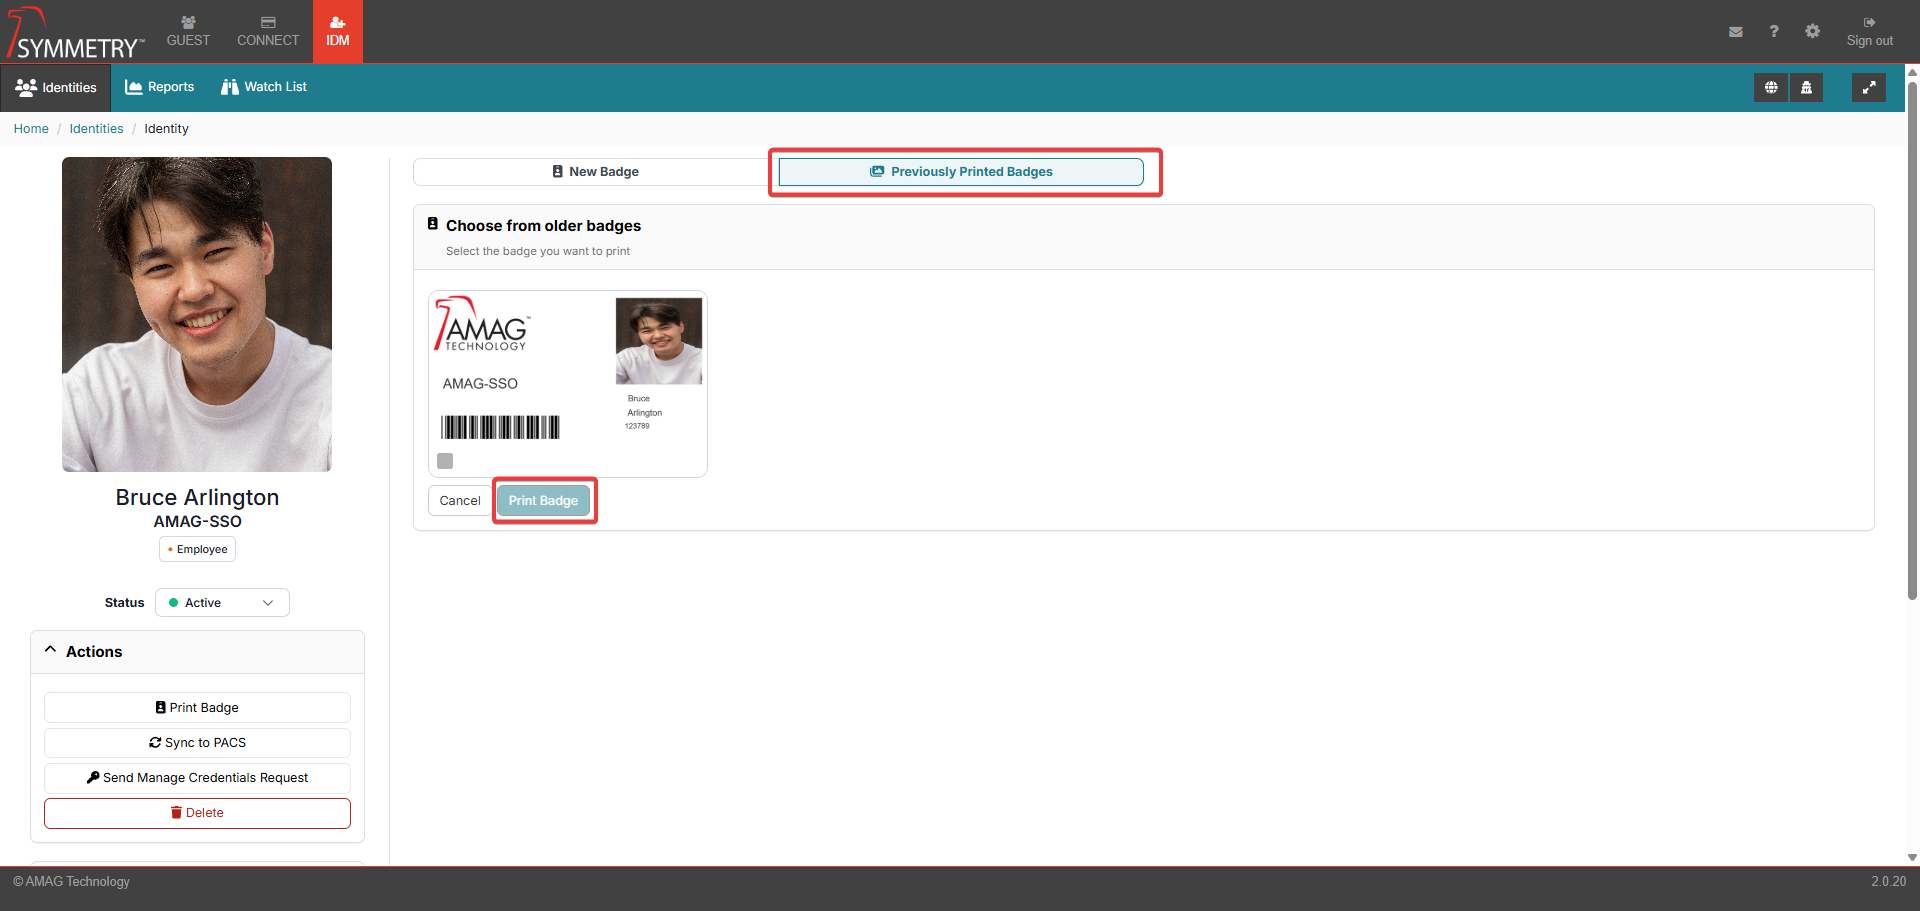Click the building icon in teal bar
The height and width of the screenshot is (911, 1920).
(x=1806, y=88)
